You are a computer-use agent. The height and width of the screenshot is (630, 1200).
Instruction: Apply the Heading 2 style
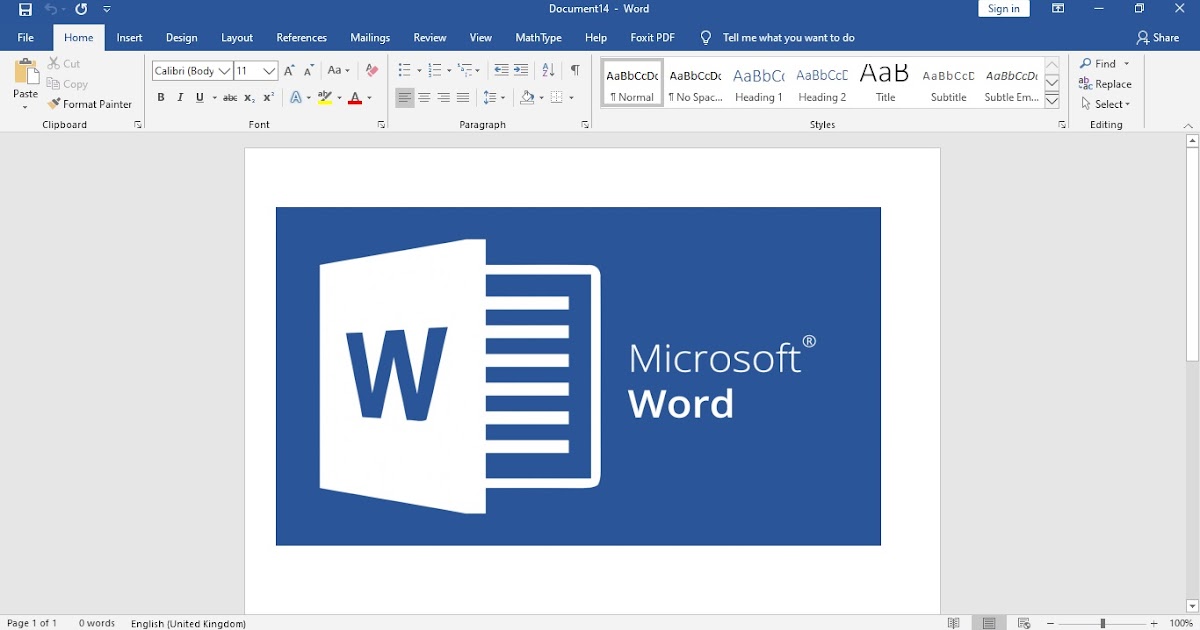click(822, 84)
